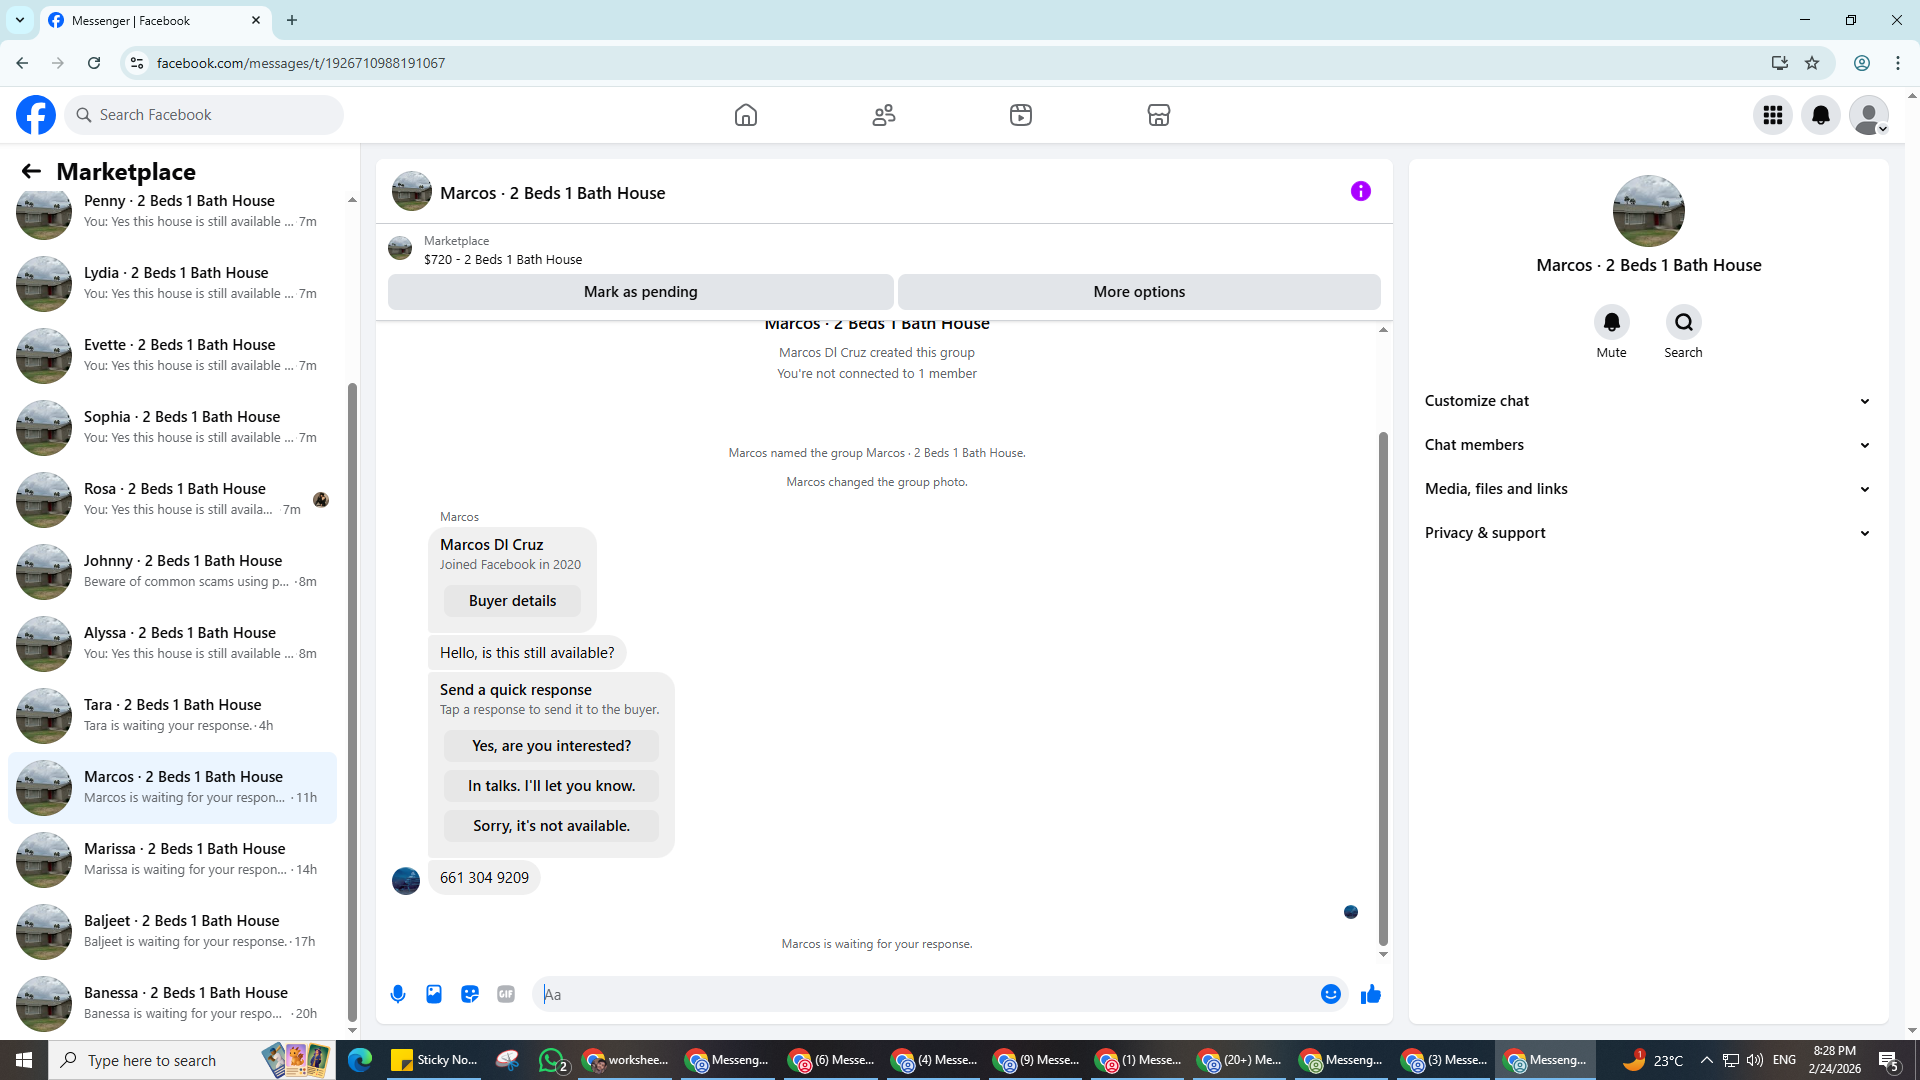
Task: Open Tara · 2 Beds 1 Bath House chat
Action: [172, 715]
